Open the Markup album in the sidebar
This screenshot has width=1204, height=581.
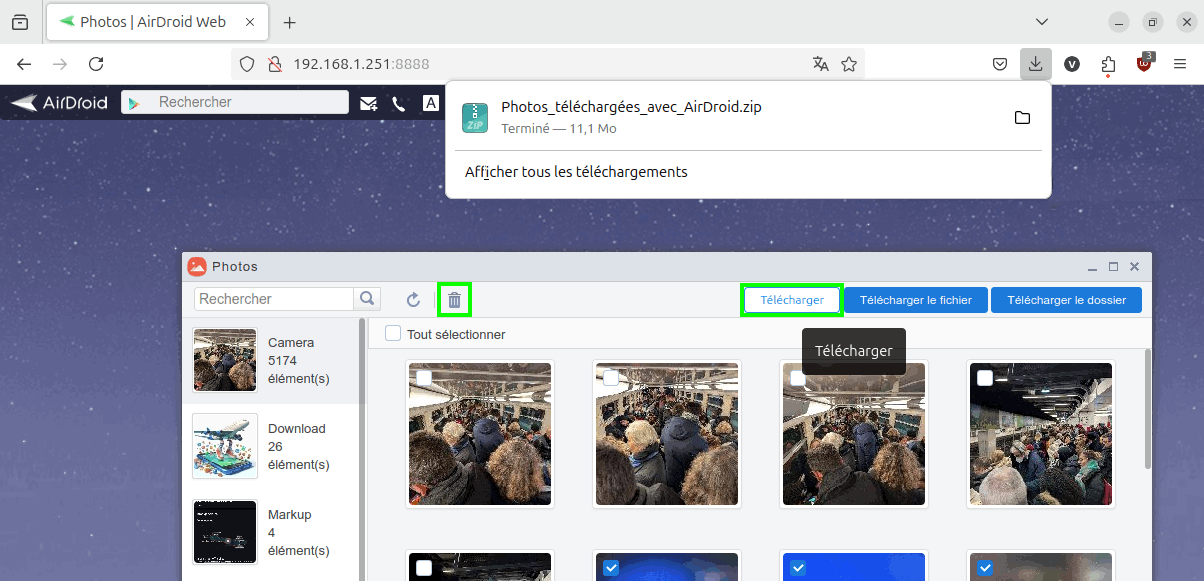(x=271, y=533)
